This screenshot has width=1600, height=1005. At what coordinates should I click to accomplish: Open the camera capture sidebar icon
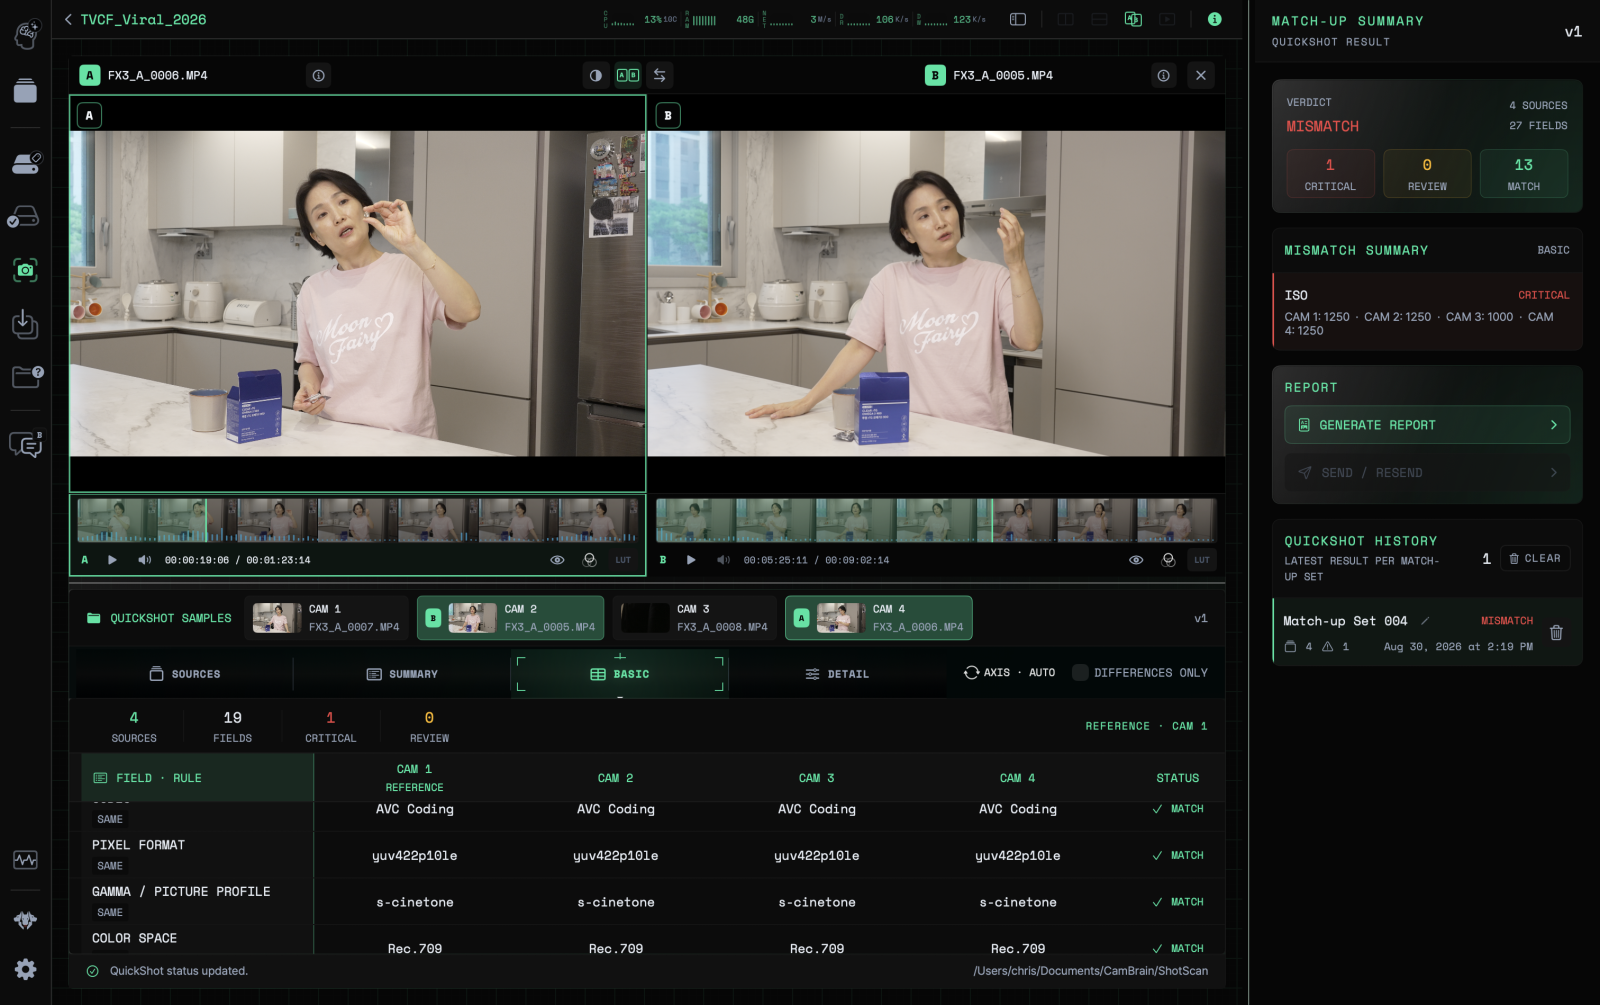tap(26, 269)
